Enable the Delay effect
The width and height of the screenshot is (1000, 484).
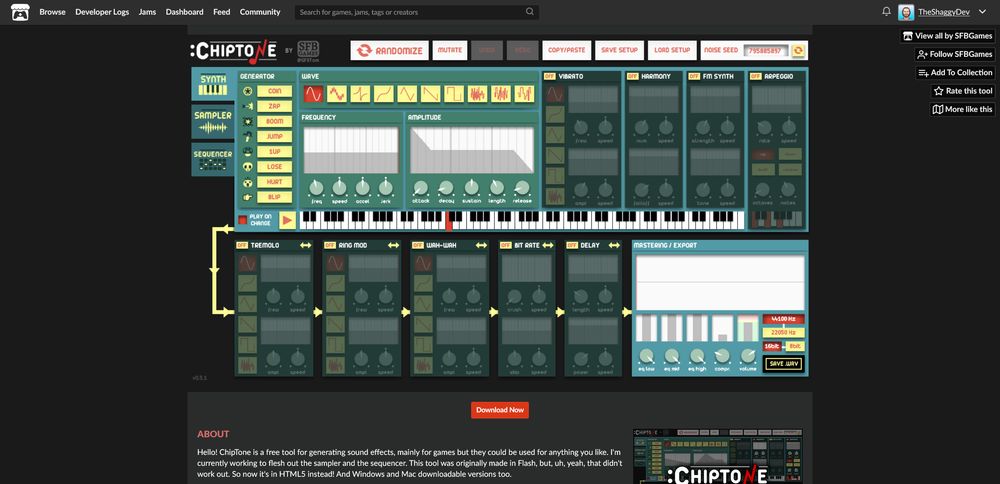pyautogui.click(x=572, y=245)
